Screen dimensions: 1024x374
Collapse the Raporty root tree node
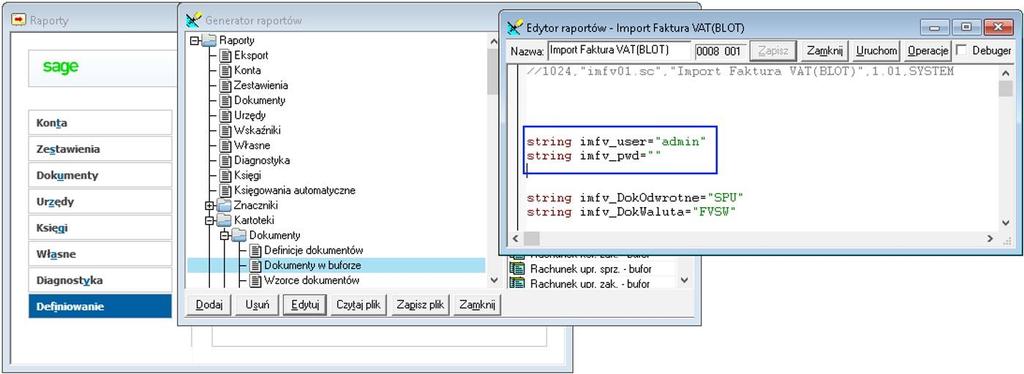[x=194, y=40]
